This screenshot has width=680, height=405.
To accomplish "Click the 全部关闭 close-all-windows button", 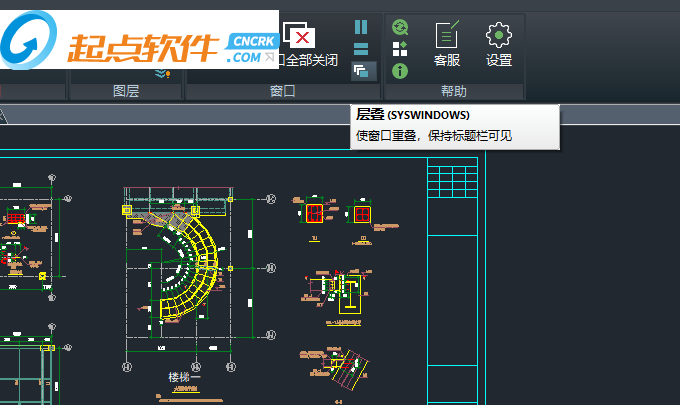I will (x=308, y=45).
